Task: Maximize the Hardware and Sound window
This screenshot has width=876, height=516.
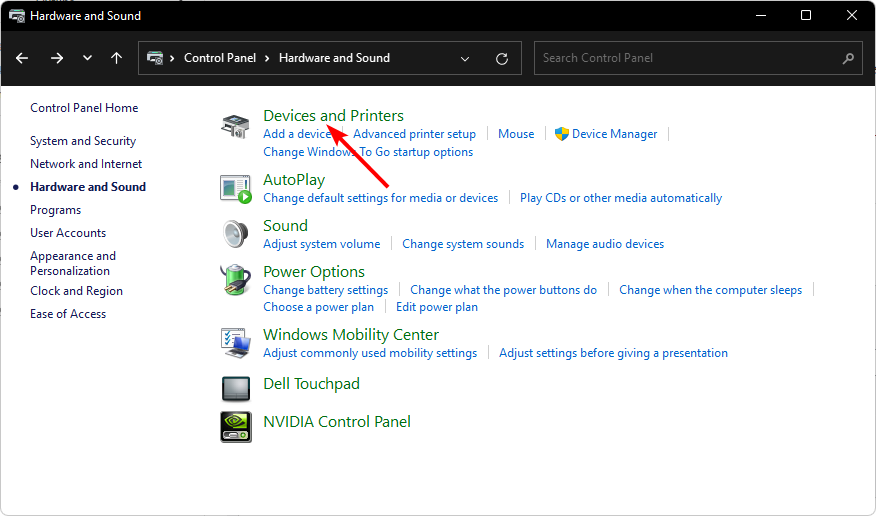Action: point(806,16)
